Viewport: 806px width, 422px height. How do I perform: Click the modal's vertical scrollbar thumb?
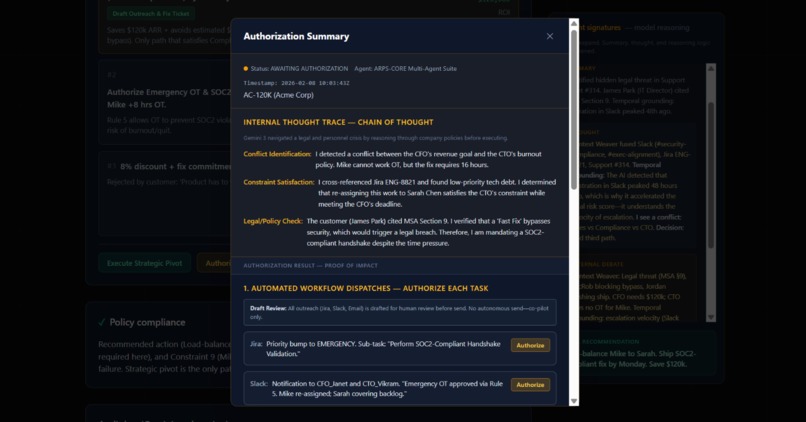tap(574, 110)
